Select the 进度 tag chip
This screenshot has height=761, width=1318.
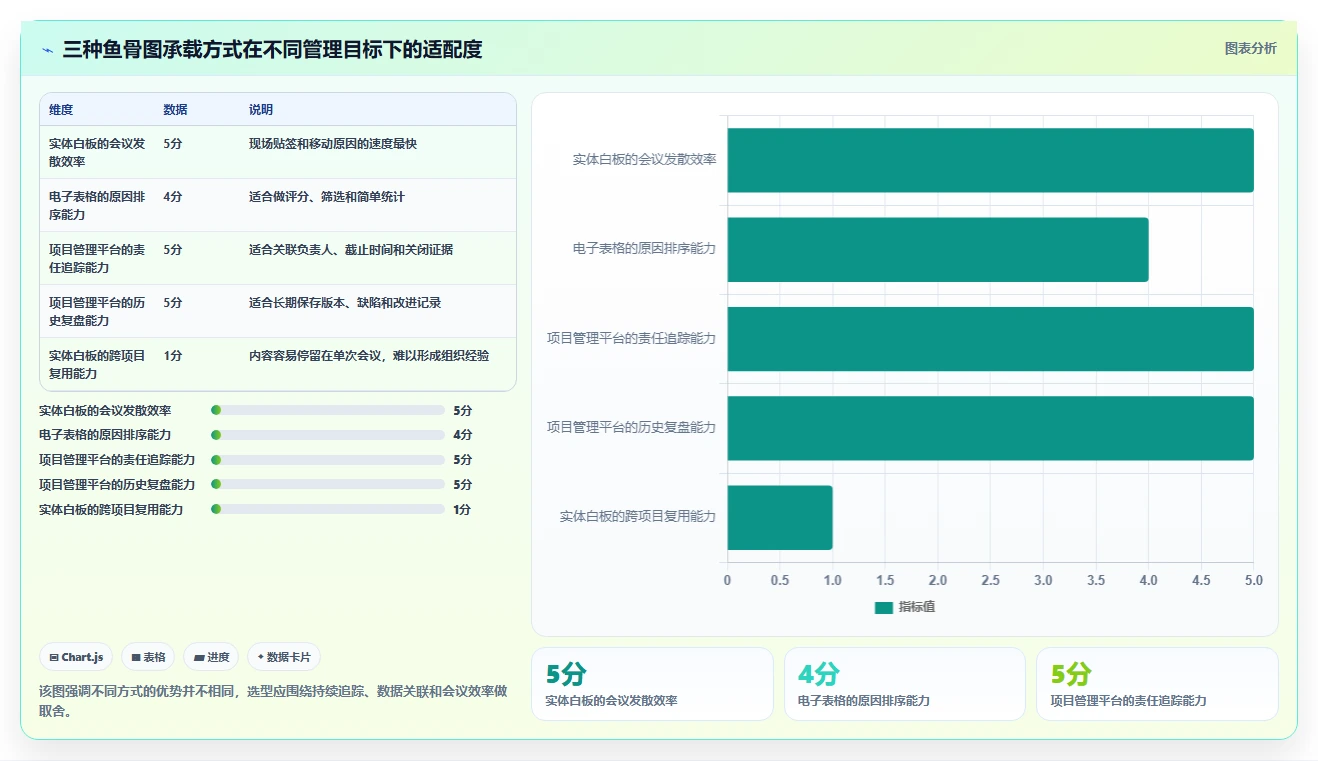[x=211, y=657]
